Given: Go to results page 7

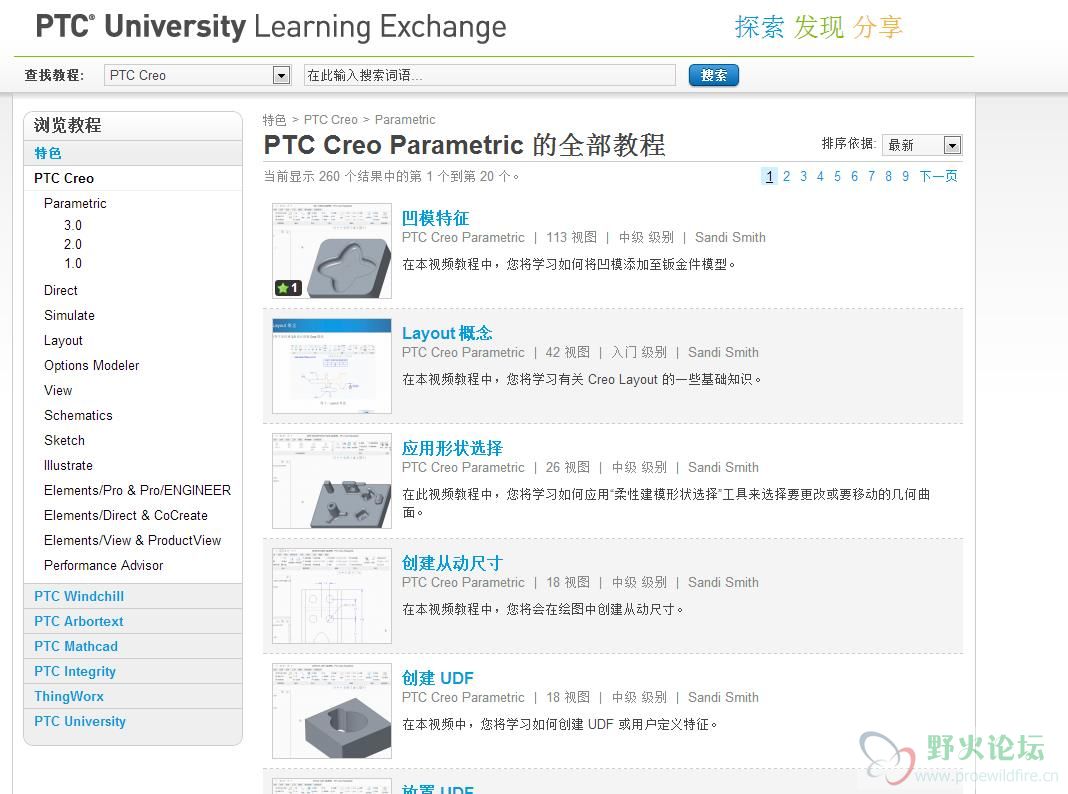Looking at the screenshot, I should [x=871, y=176].
